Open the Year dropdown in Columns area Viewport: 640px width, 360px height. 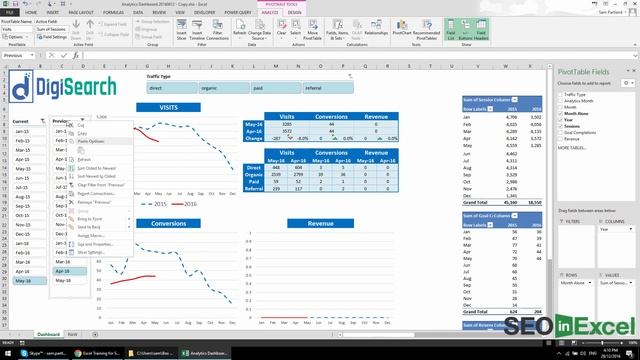point(631,229)
